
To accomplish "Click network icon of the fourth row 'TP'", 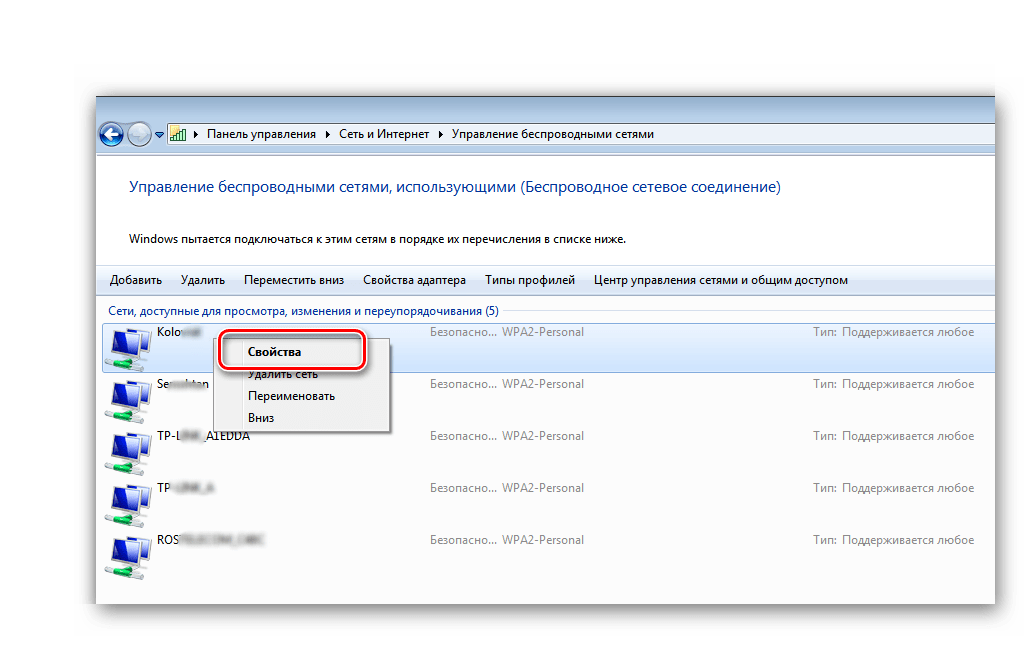I will [128, 505].
